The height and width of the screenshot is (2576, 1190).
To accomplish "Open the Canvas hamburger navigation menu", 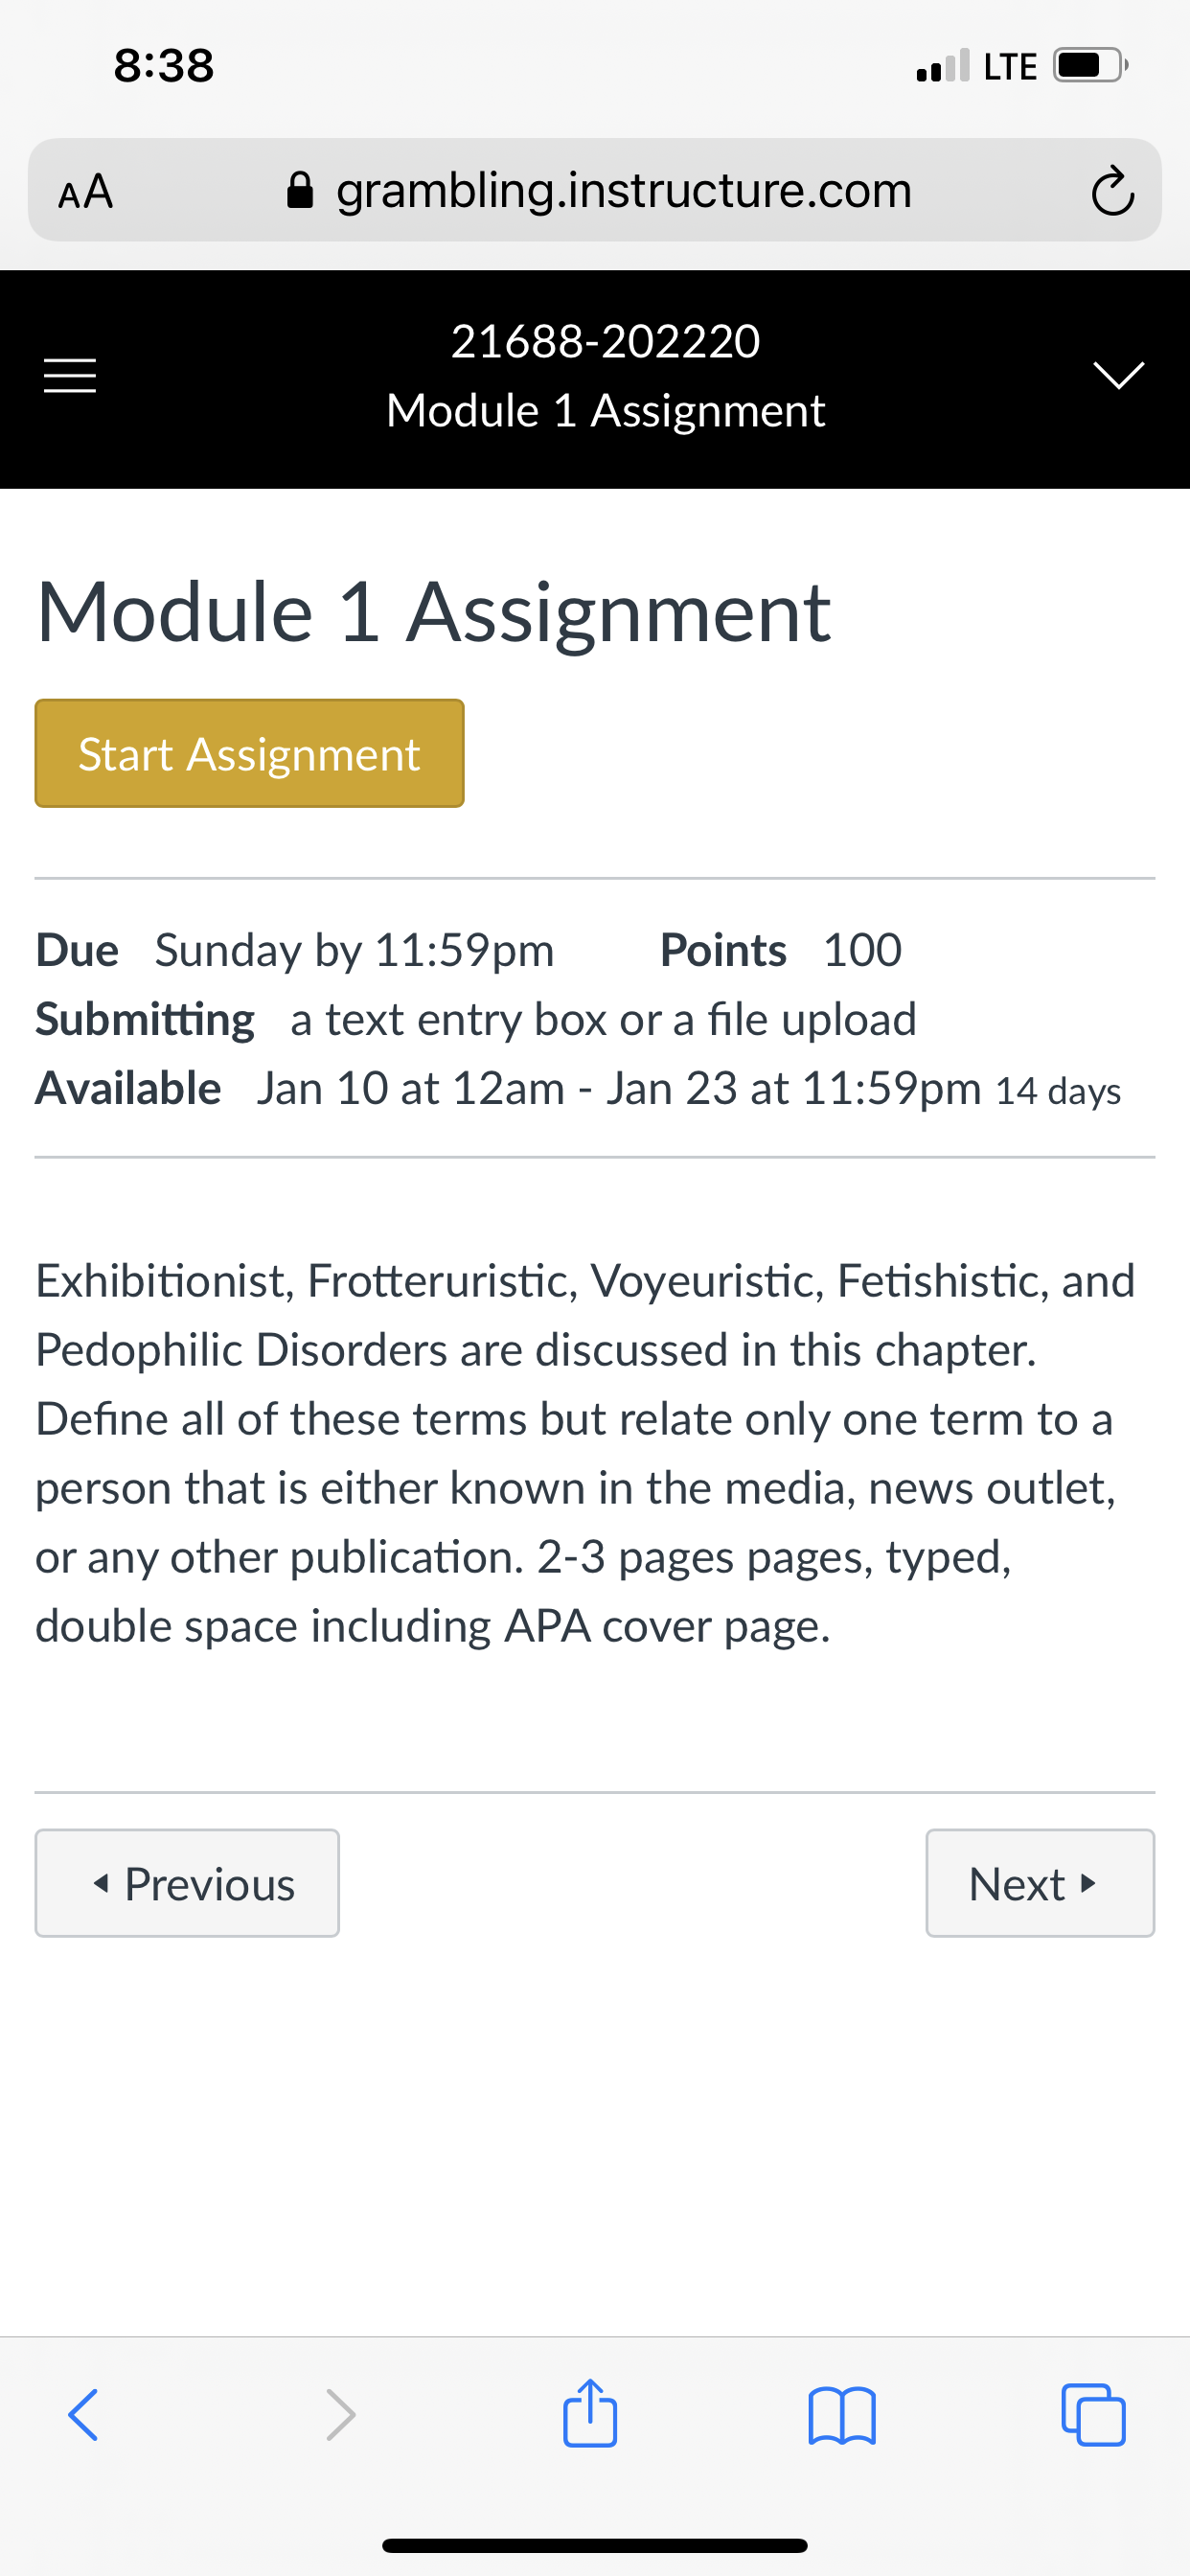I will click(x=70, y=376).
